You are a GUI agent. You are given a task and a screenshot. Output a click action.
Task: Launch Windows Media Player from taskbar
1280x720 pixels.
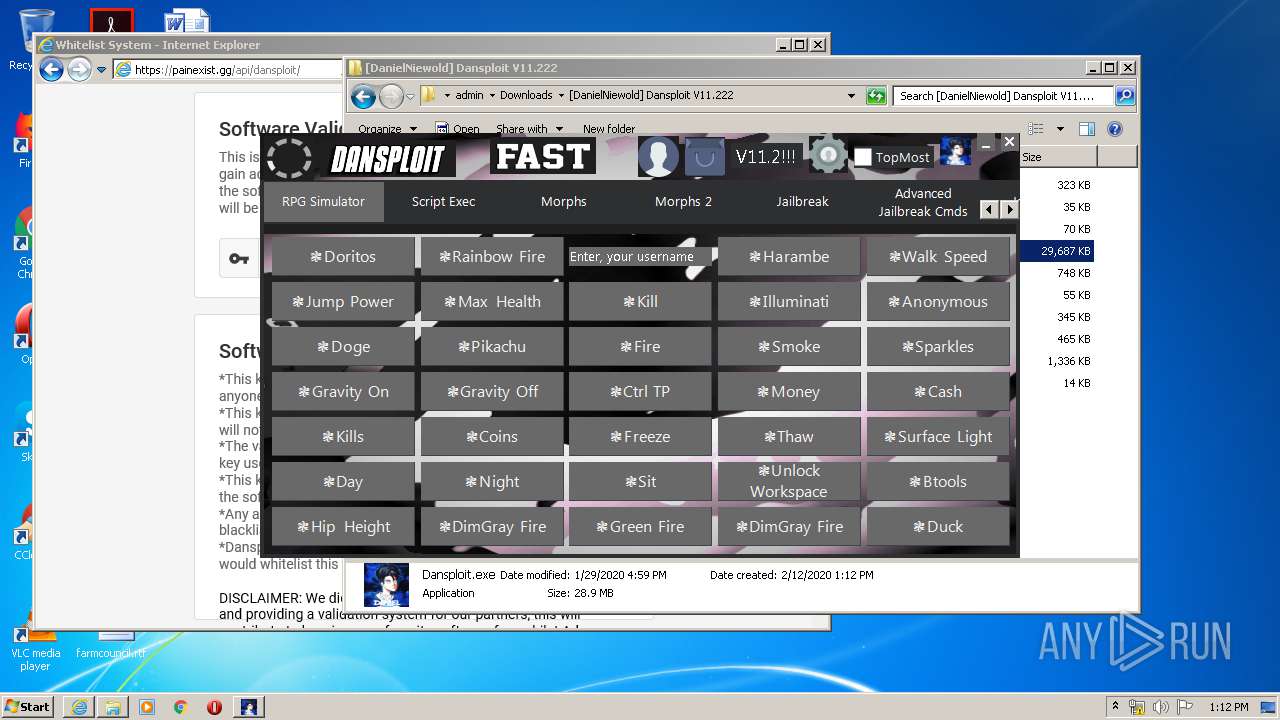(x=147, y=707)
